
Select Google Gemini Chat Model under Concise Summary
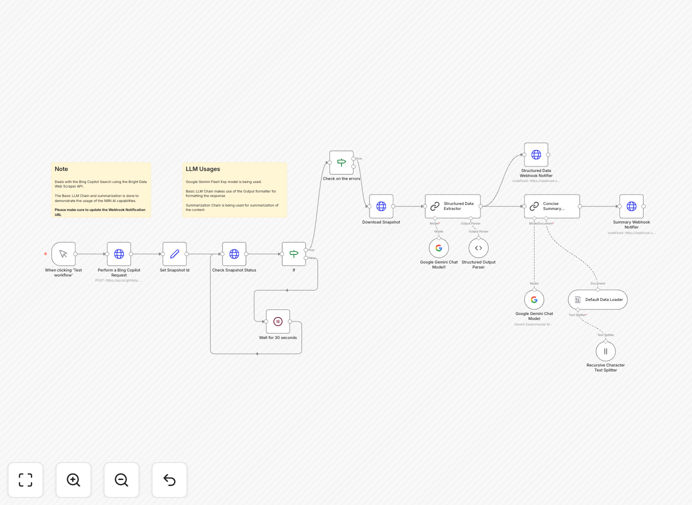[534, 300]
